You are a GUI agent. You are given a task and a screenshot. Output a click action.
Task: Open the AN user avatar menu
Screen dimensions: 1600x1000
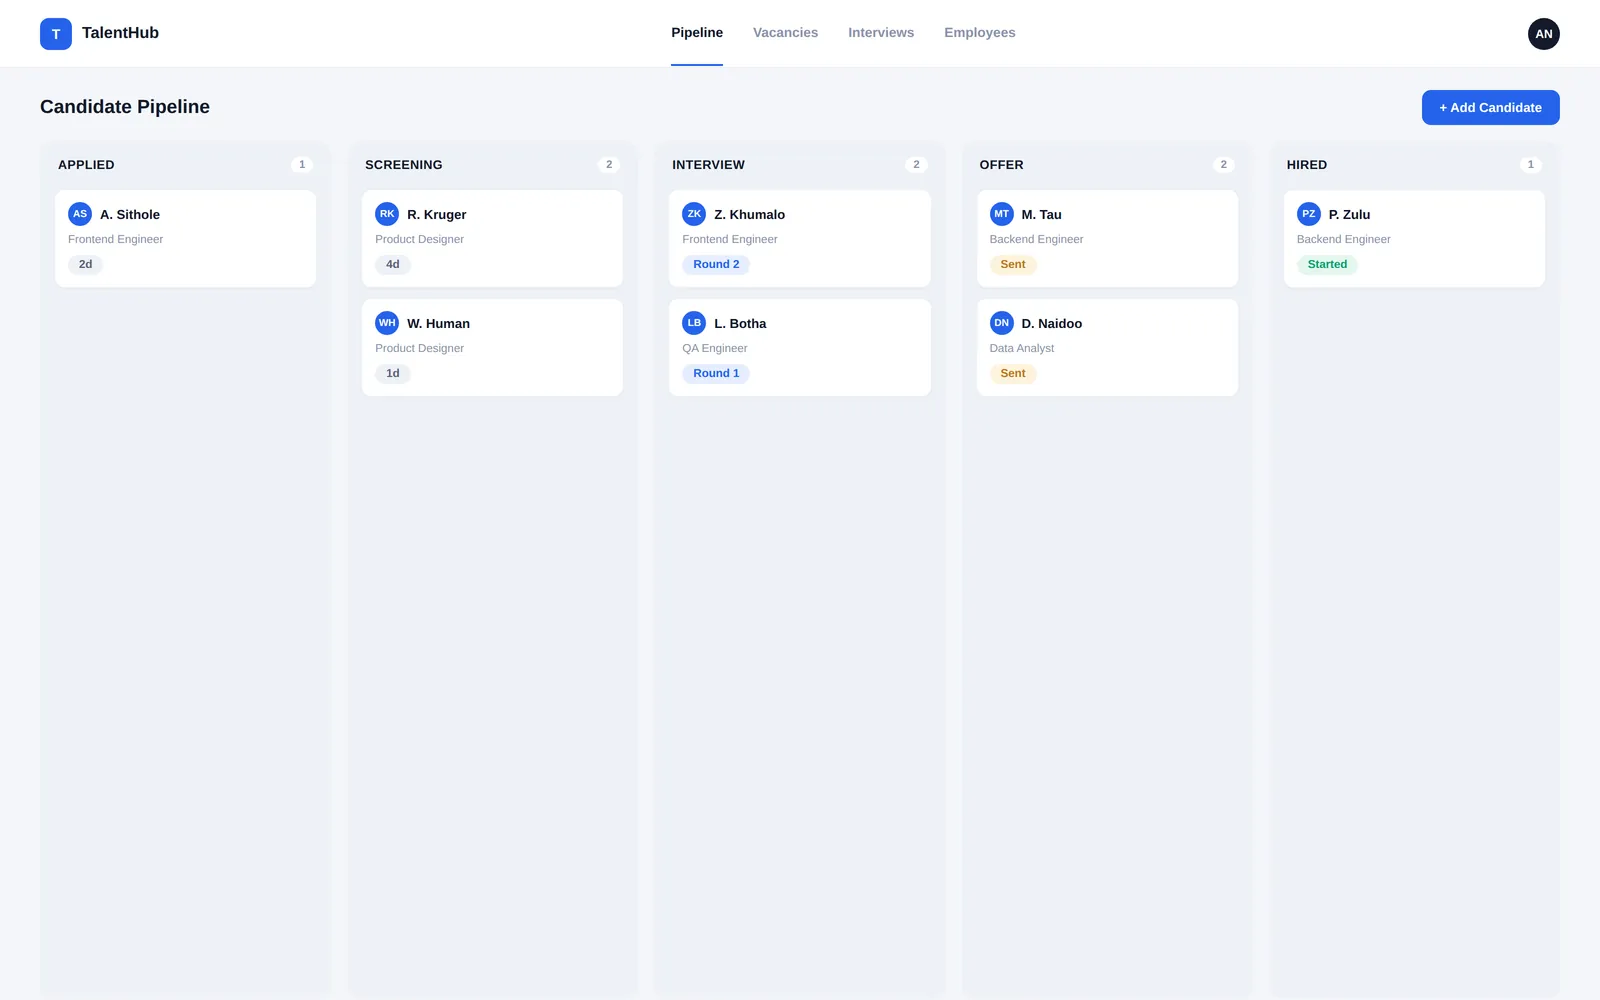tap(1544, 34)
